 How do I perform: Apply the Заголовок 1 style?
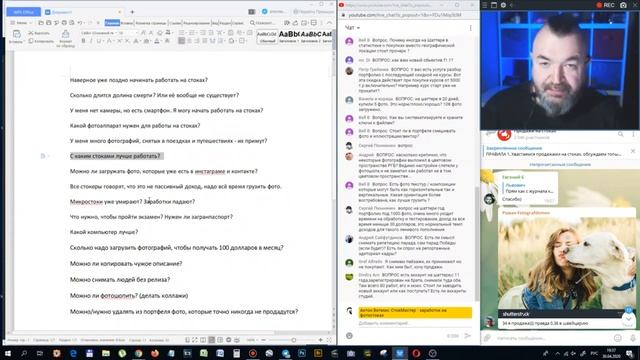[289, 37]
